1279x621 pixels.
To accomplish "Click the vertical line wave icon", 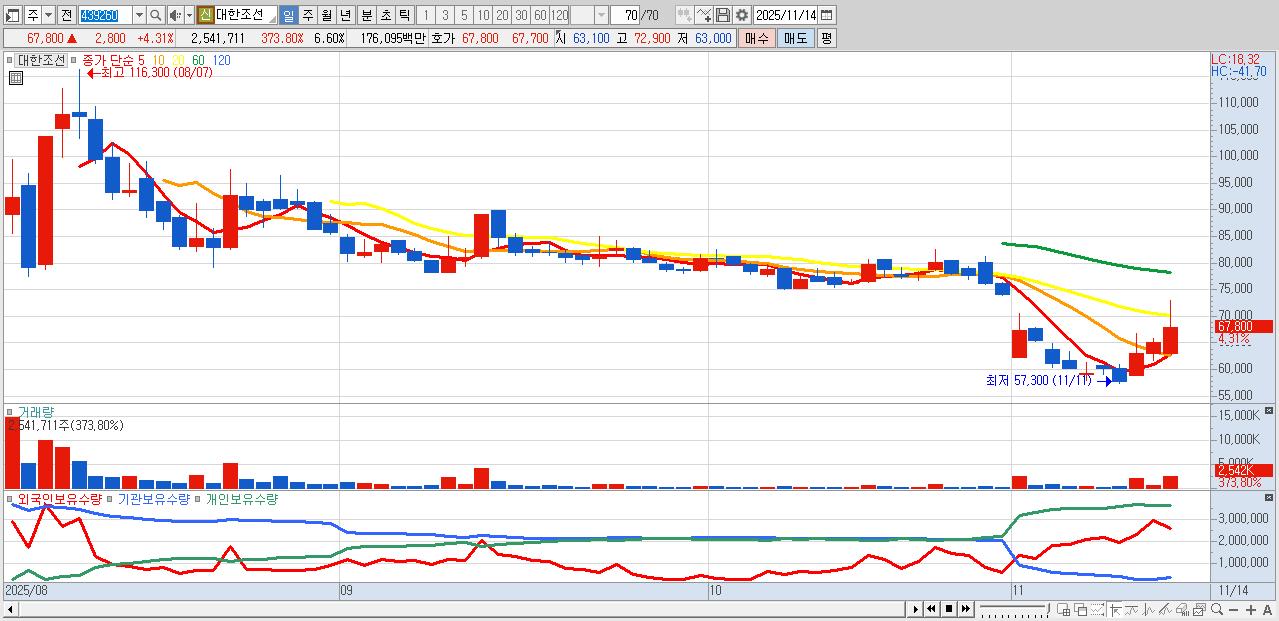I will (x=1149, y=609).
